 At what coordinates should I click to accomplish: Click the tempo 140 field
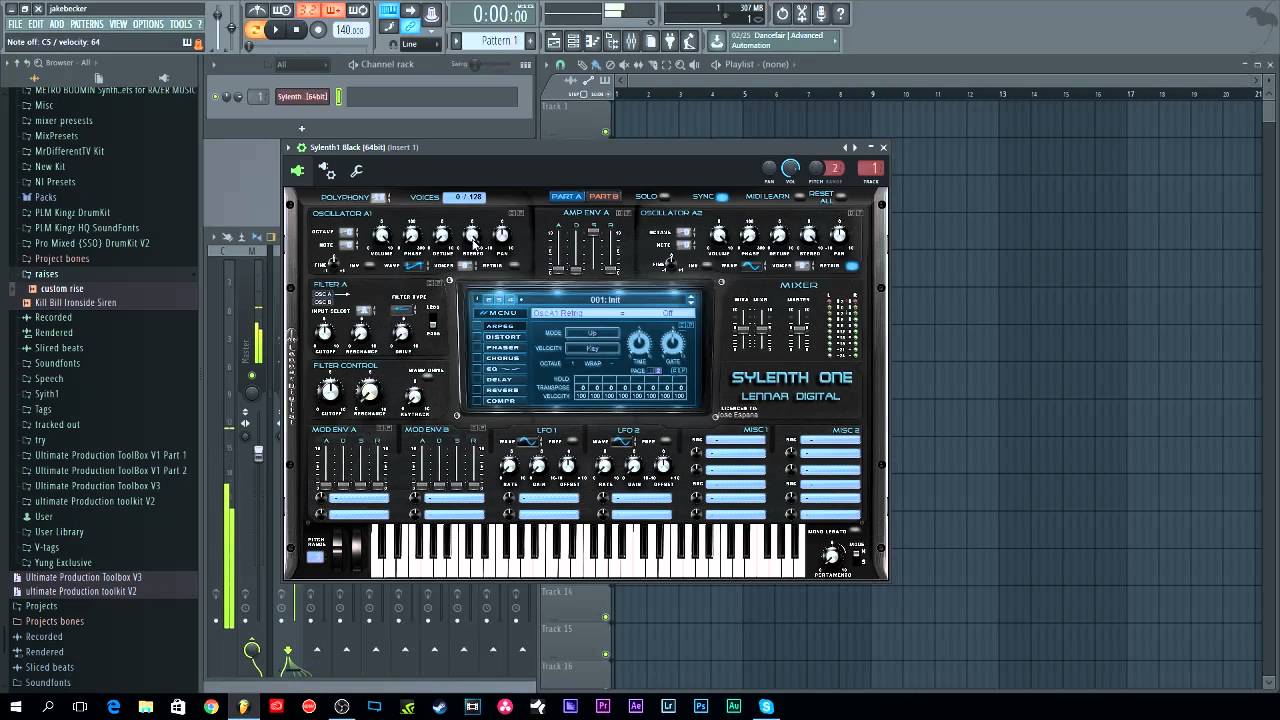tap(349, 30)
